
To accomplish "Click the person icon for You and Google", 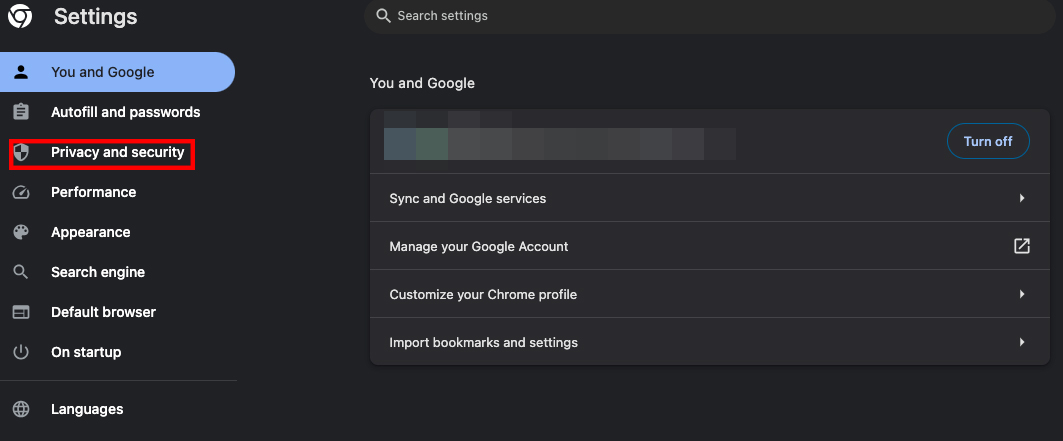I will 21,72.
